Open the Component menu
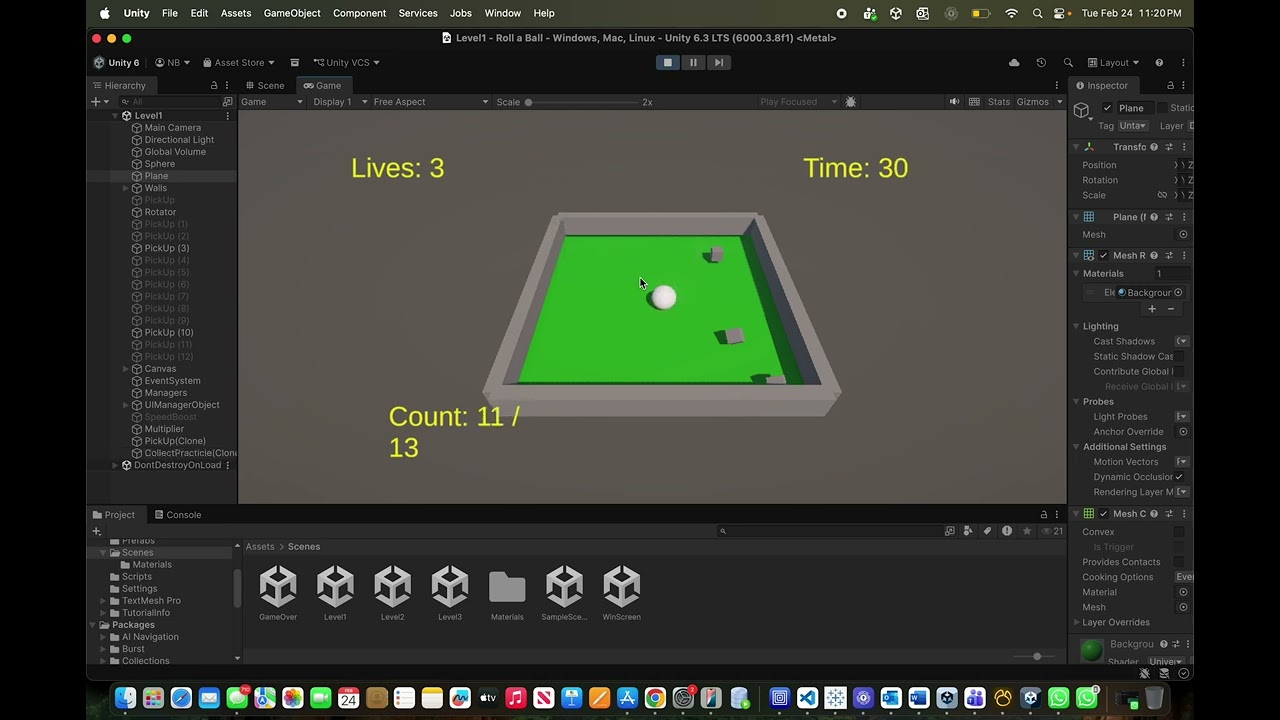 click(x=359, y=13)
